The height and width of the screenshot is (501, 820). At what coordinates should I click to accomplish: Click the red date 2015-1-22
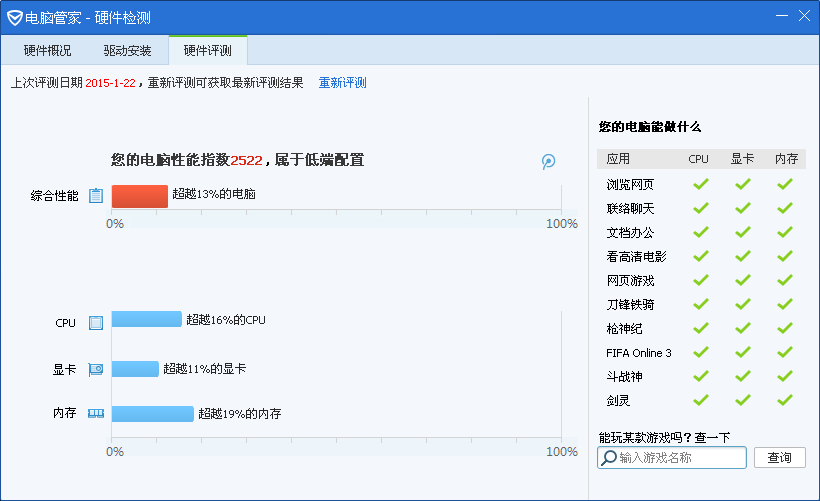point(110,83)
